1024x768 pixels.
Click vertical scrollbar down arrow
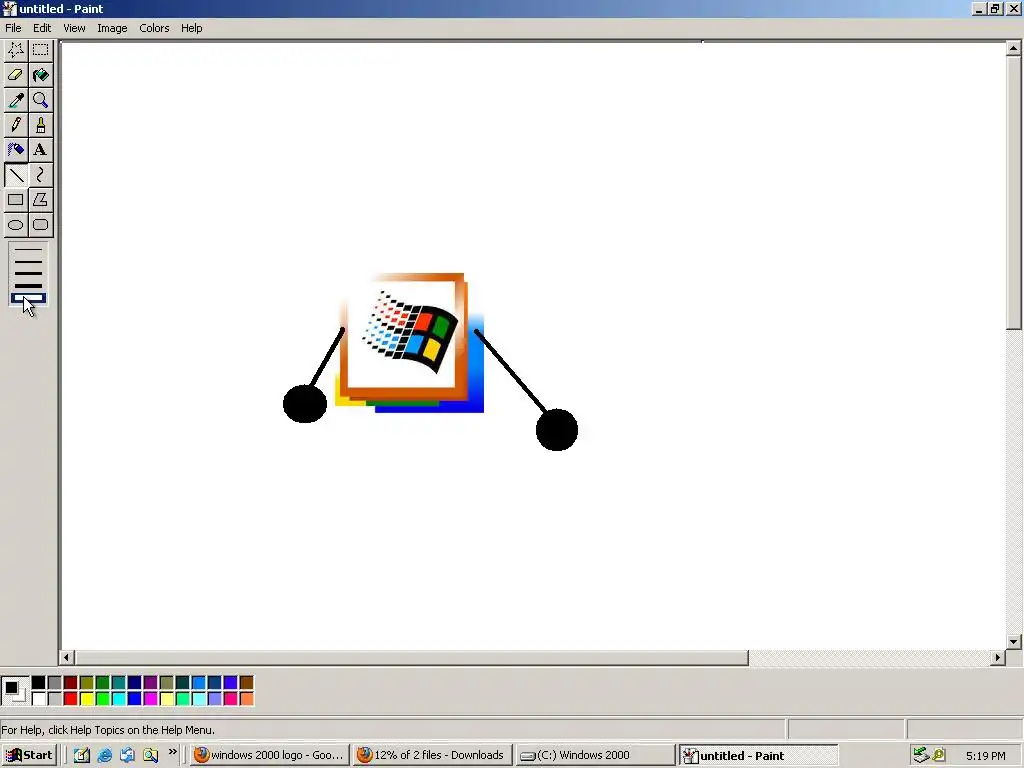click(x=1014, y=642)
